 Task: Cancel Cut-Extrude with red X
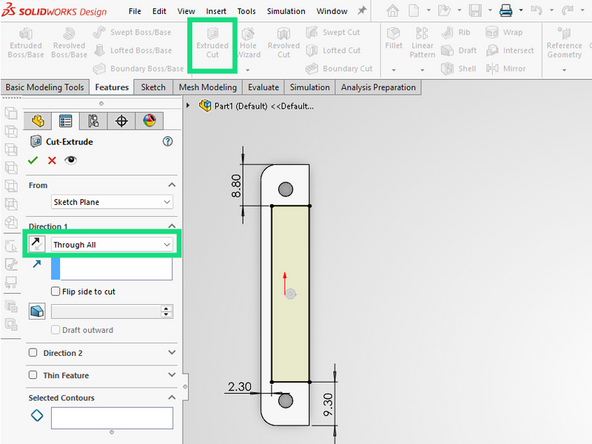coord(52,160)
